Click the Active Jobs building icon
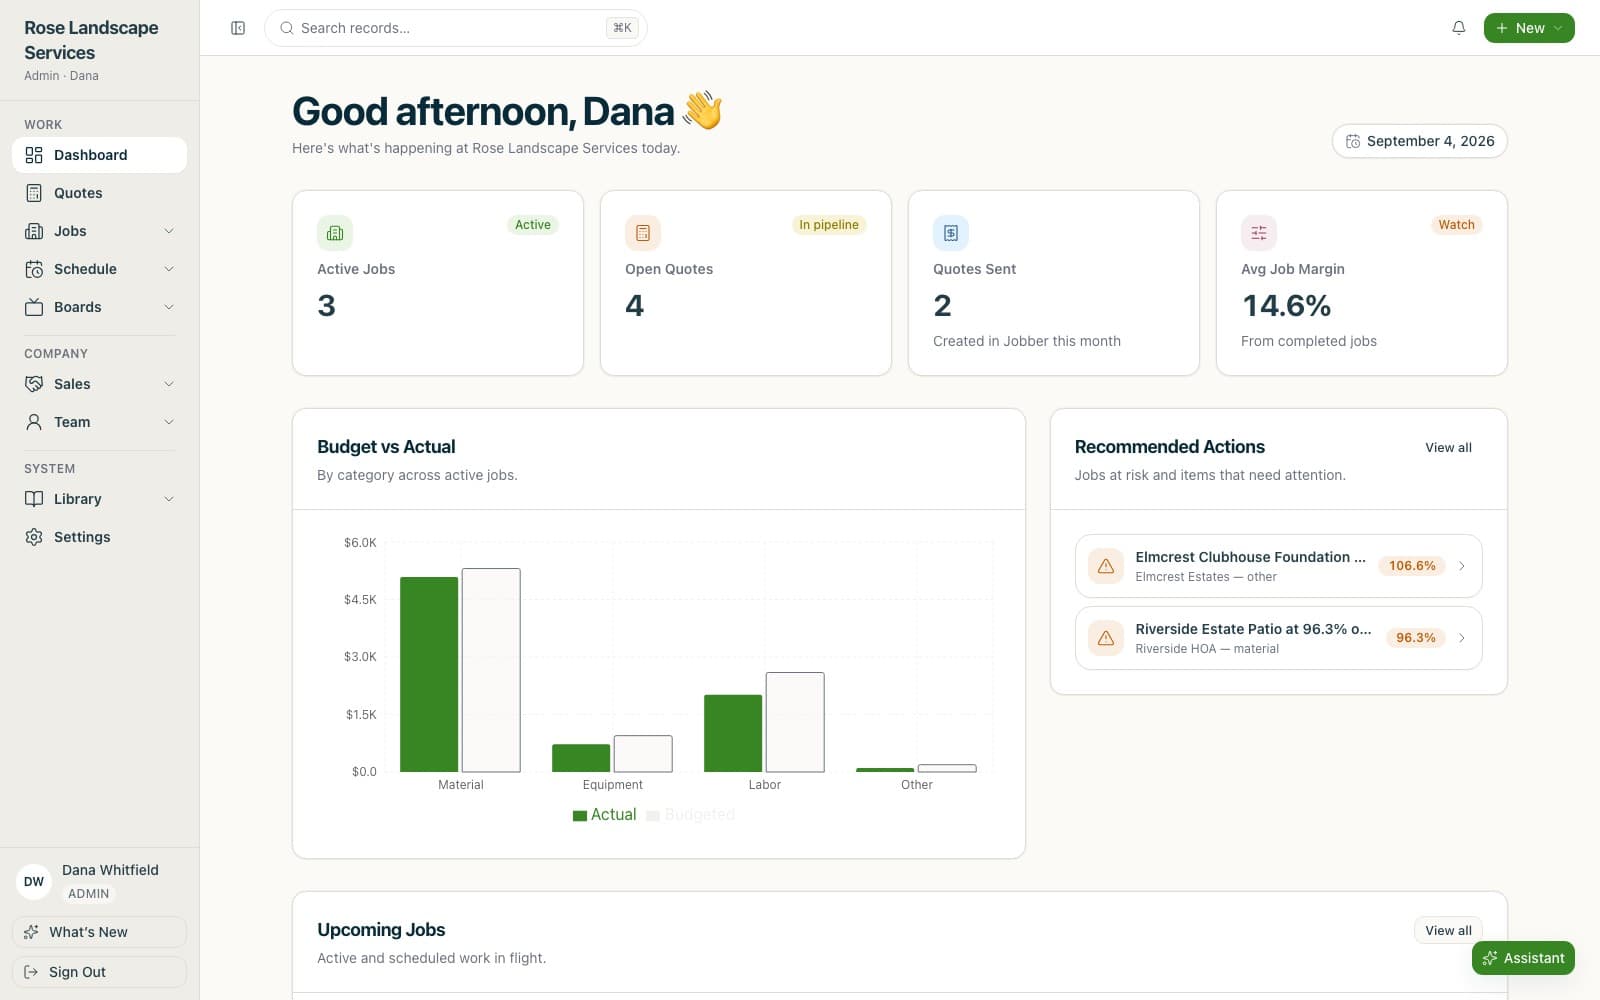 (335, 233)
